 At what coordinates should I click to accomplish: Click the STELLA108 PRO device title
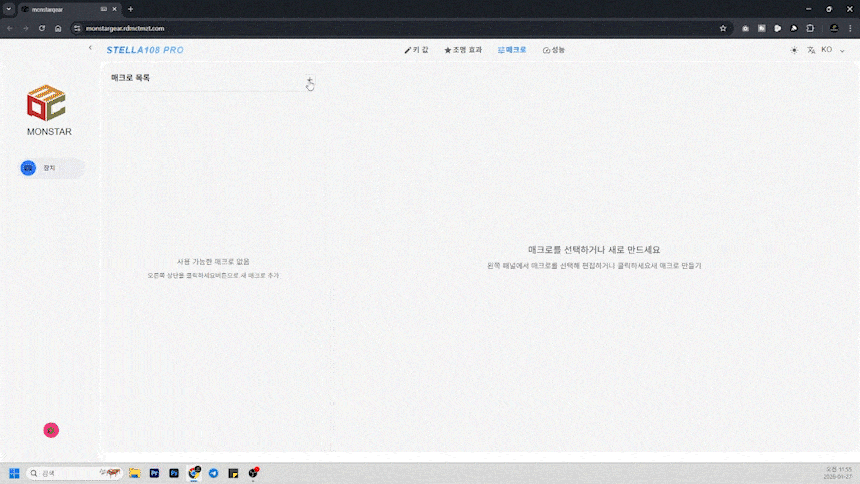tap(145, 50)
